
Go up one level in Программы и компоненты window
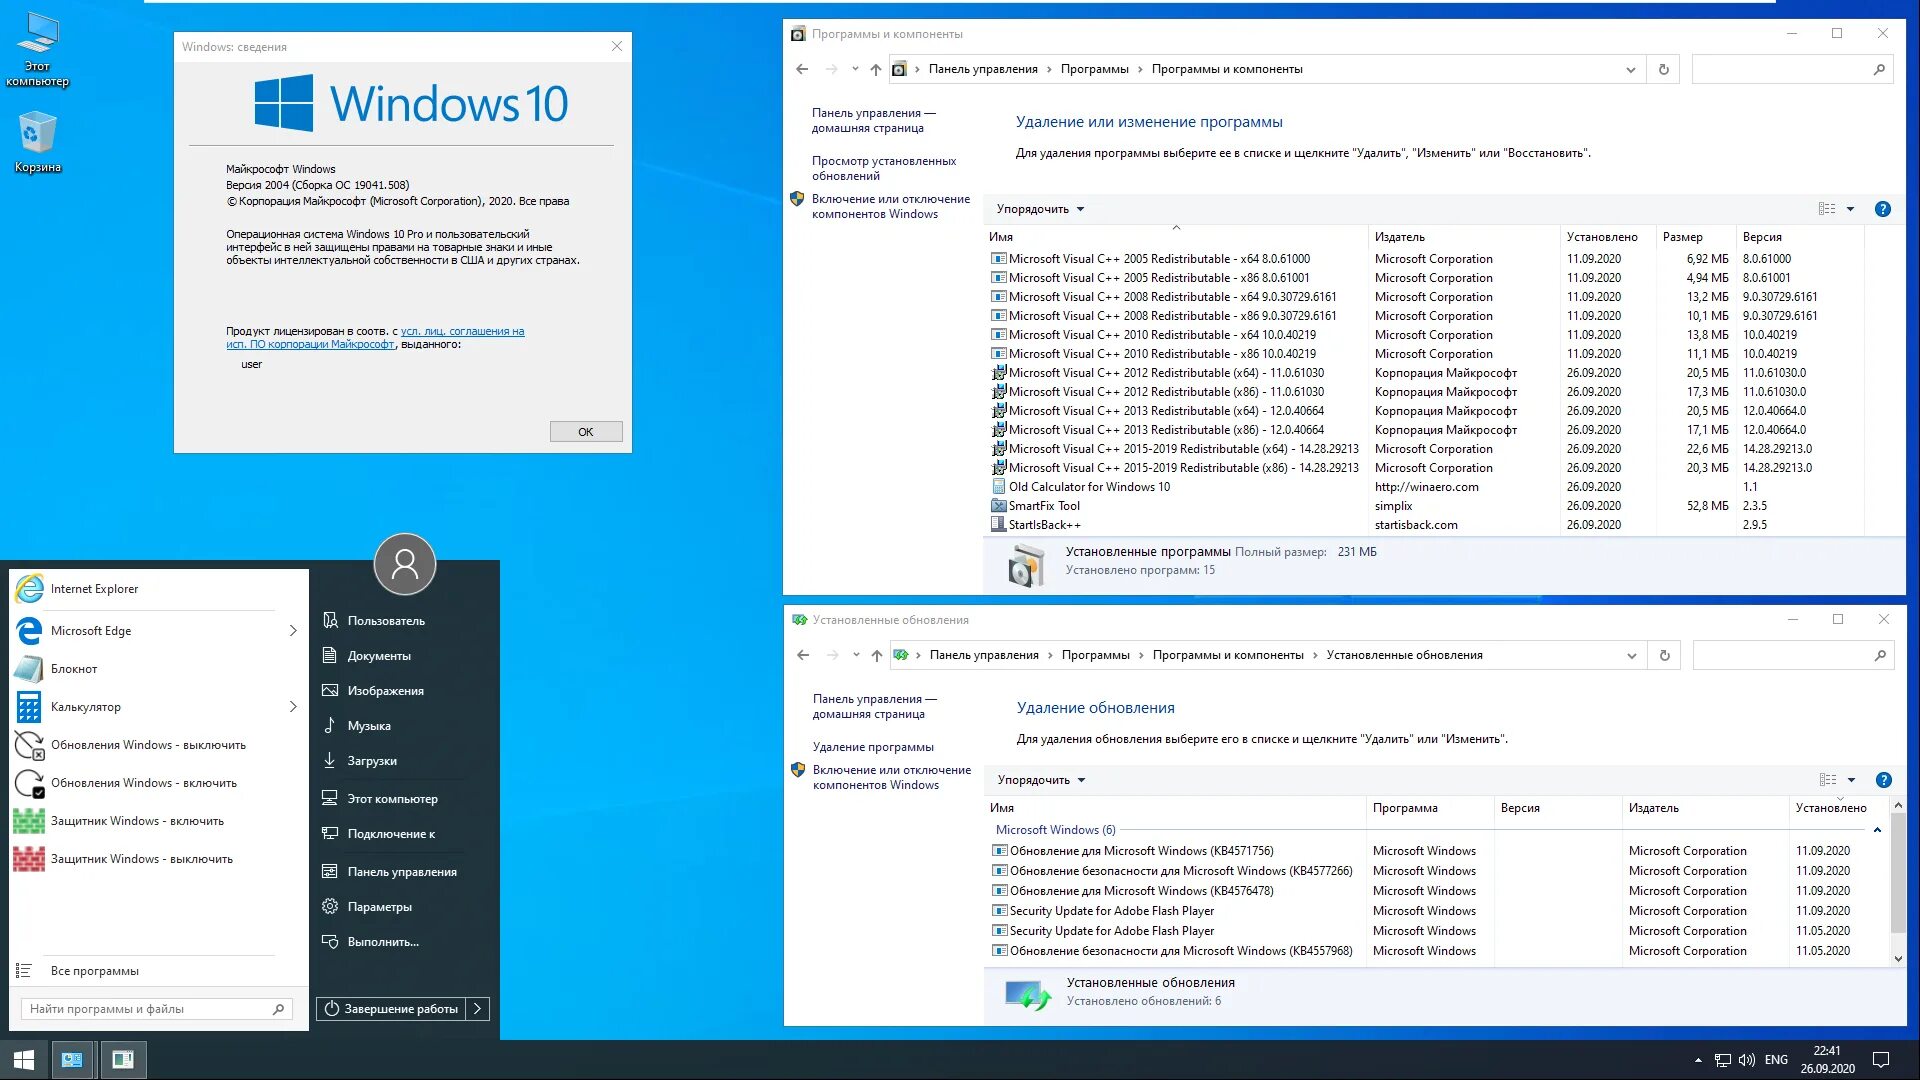click(x=876, y=69)
